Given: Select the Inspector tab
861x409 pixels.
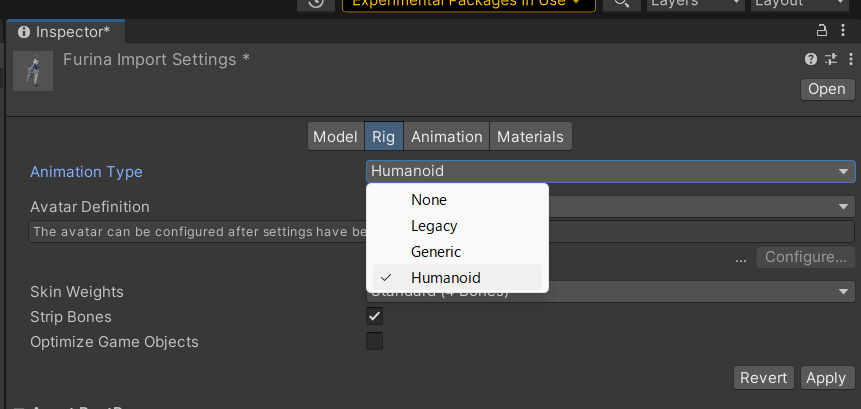Looking at the screenshot, I should tap(65, 32).
